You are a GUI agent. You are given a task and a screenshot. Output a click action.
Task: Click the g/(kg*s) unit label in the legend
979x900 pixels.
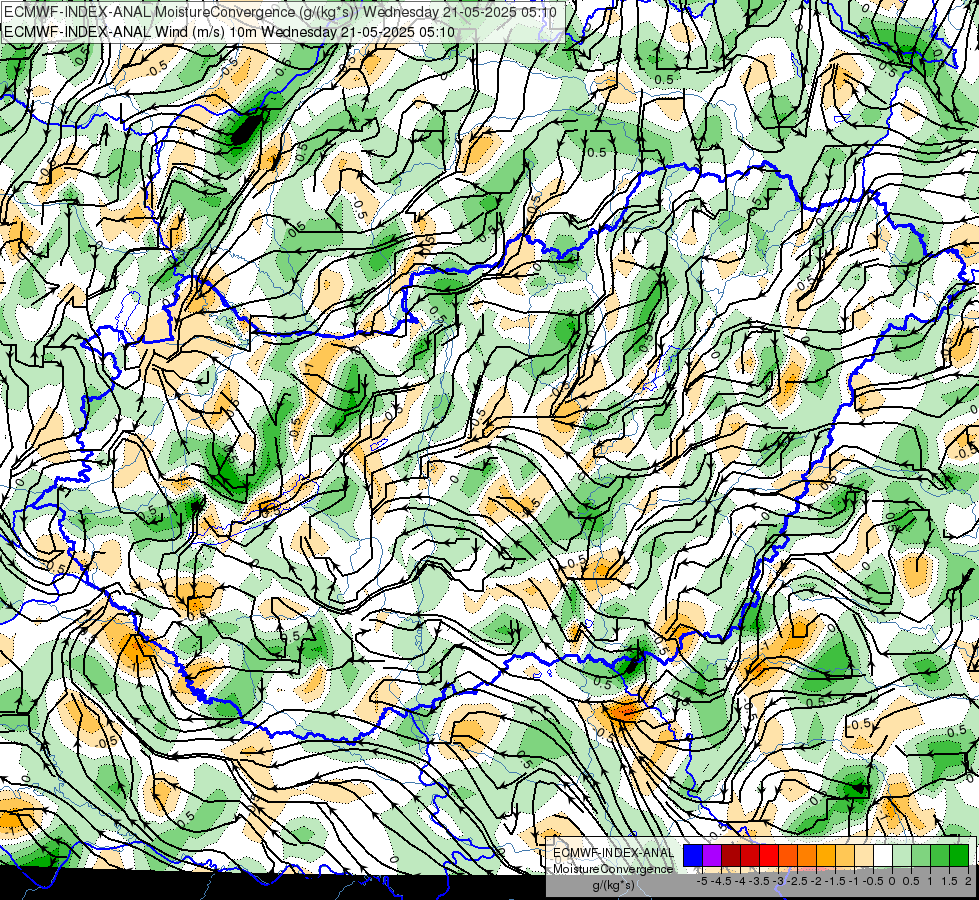(x=614, y=886)
